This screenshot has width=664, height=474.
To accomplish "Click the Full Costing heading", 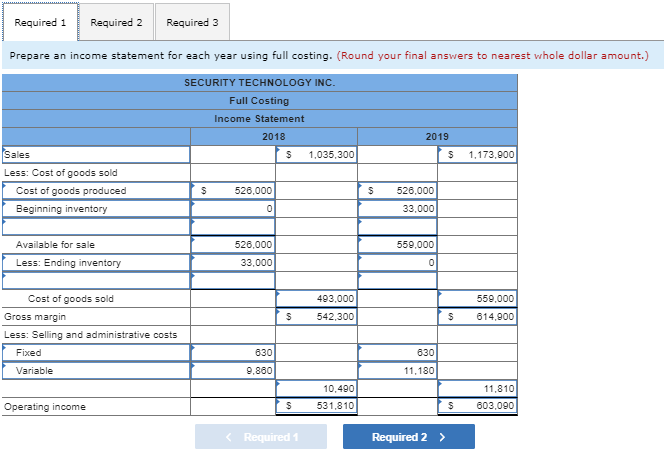I will 259,101.
